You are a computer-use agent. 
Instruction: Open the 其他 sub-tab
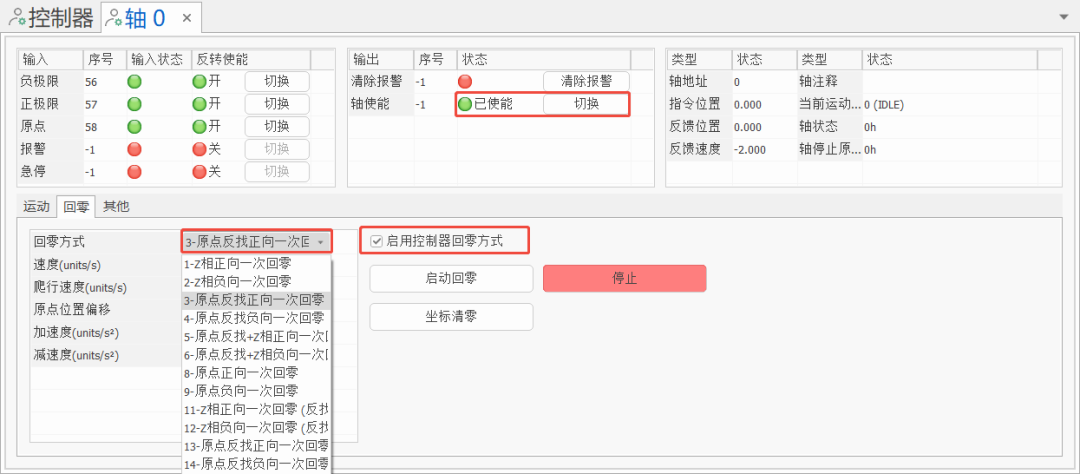click(116, 205)
